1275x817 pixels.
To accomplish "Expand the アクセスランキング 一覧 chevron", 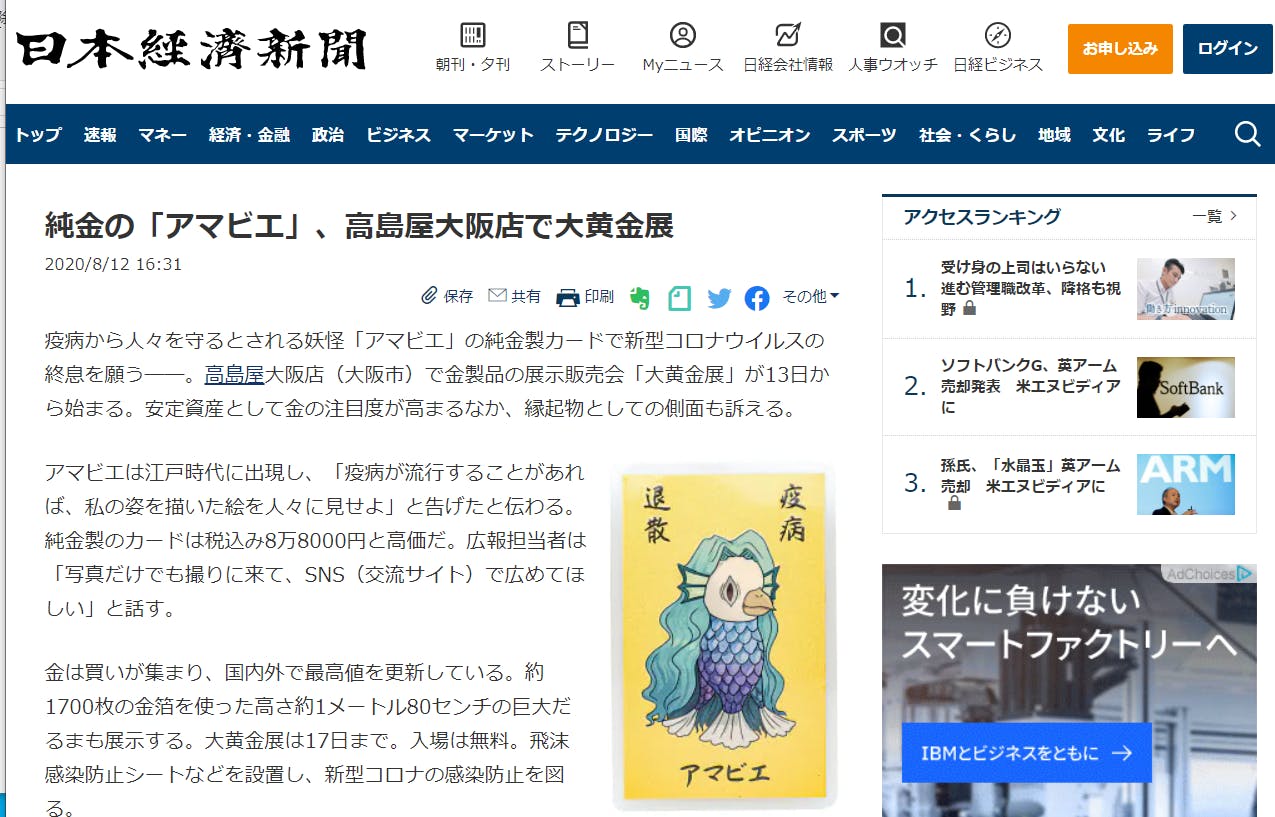I will (x=1215, y=216).
